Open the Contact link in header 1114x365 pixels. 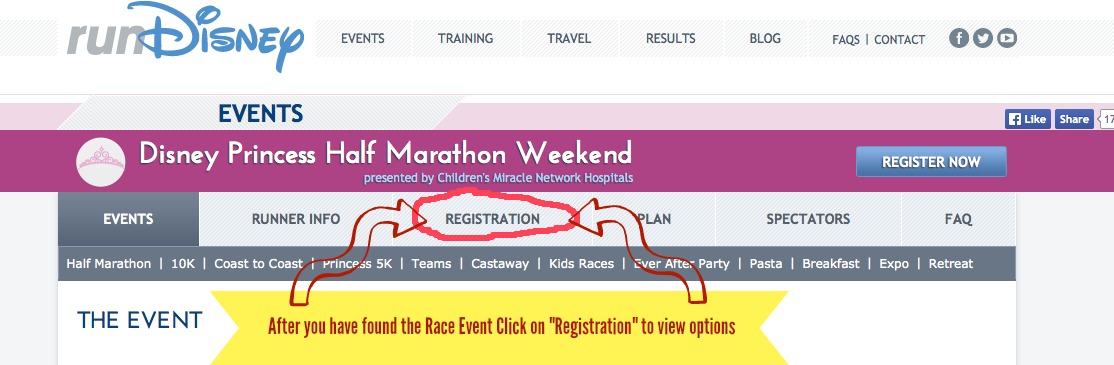pyautogui.click(x=899, y=40)
